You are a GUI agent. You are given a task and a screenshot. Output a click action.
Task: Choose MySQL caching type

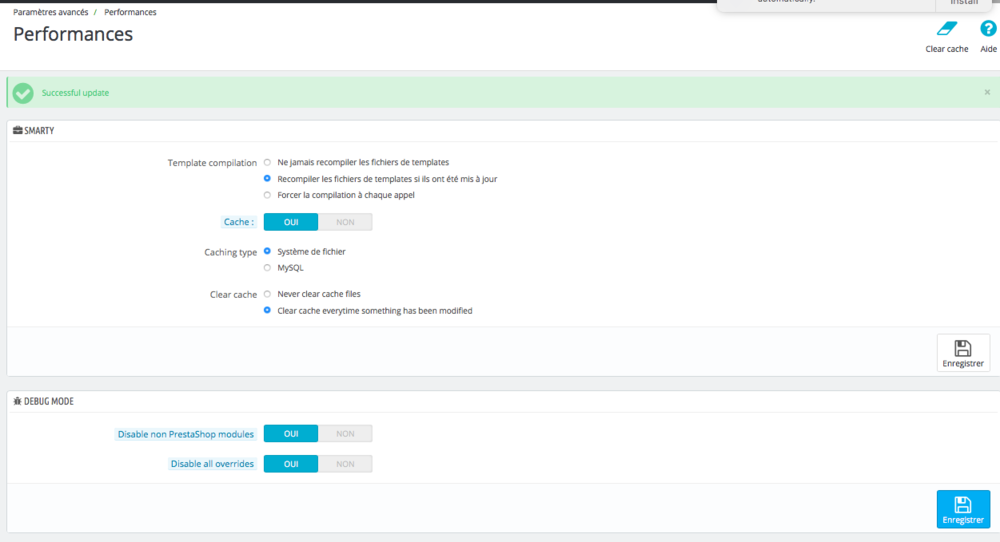click(x=267, y=268)
